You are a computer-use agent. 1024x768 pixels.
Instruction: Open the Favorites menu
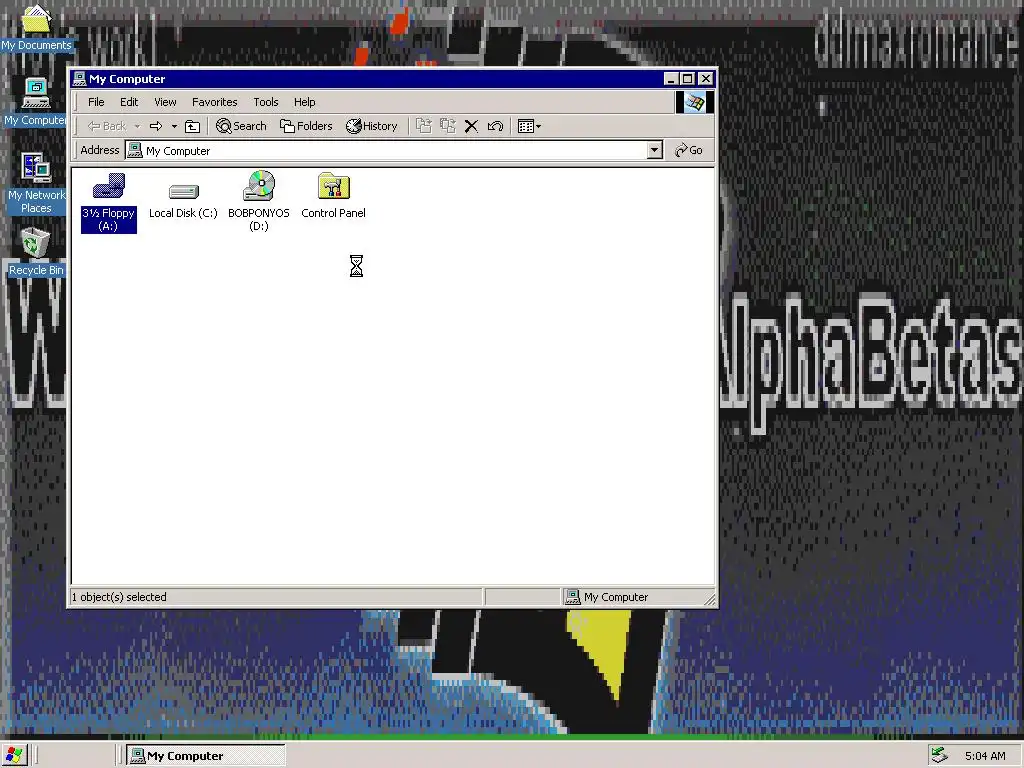[214, 102]
